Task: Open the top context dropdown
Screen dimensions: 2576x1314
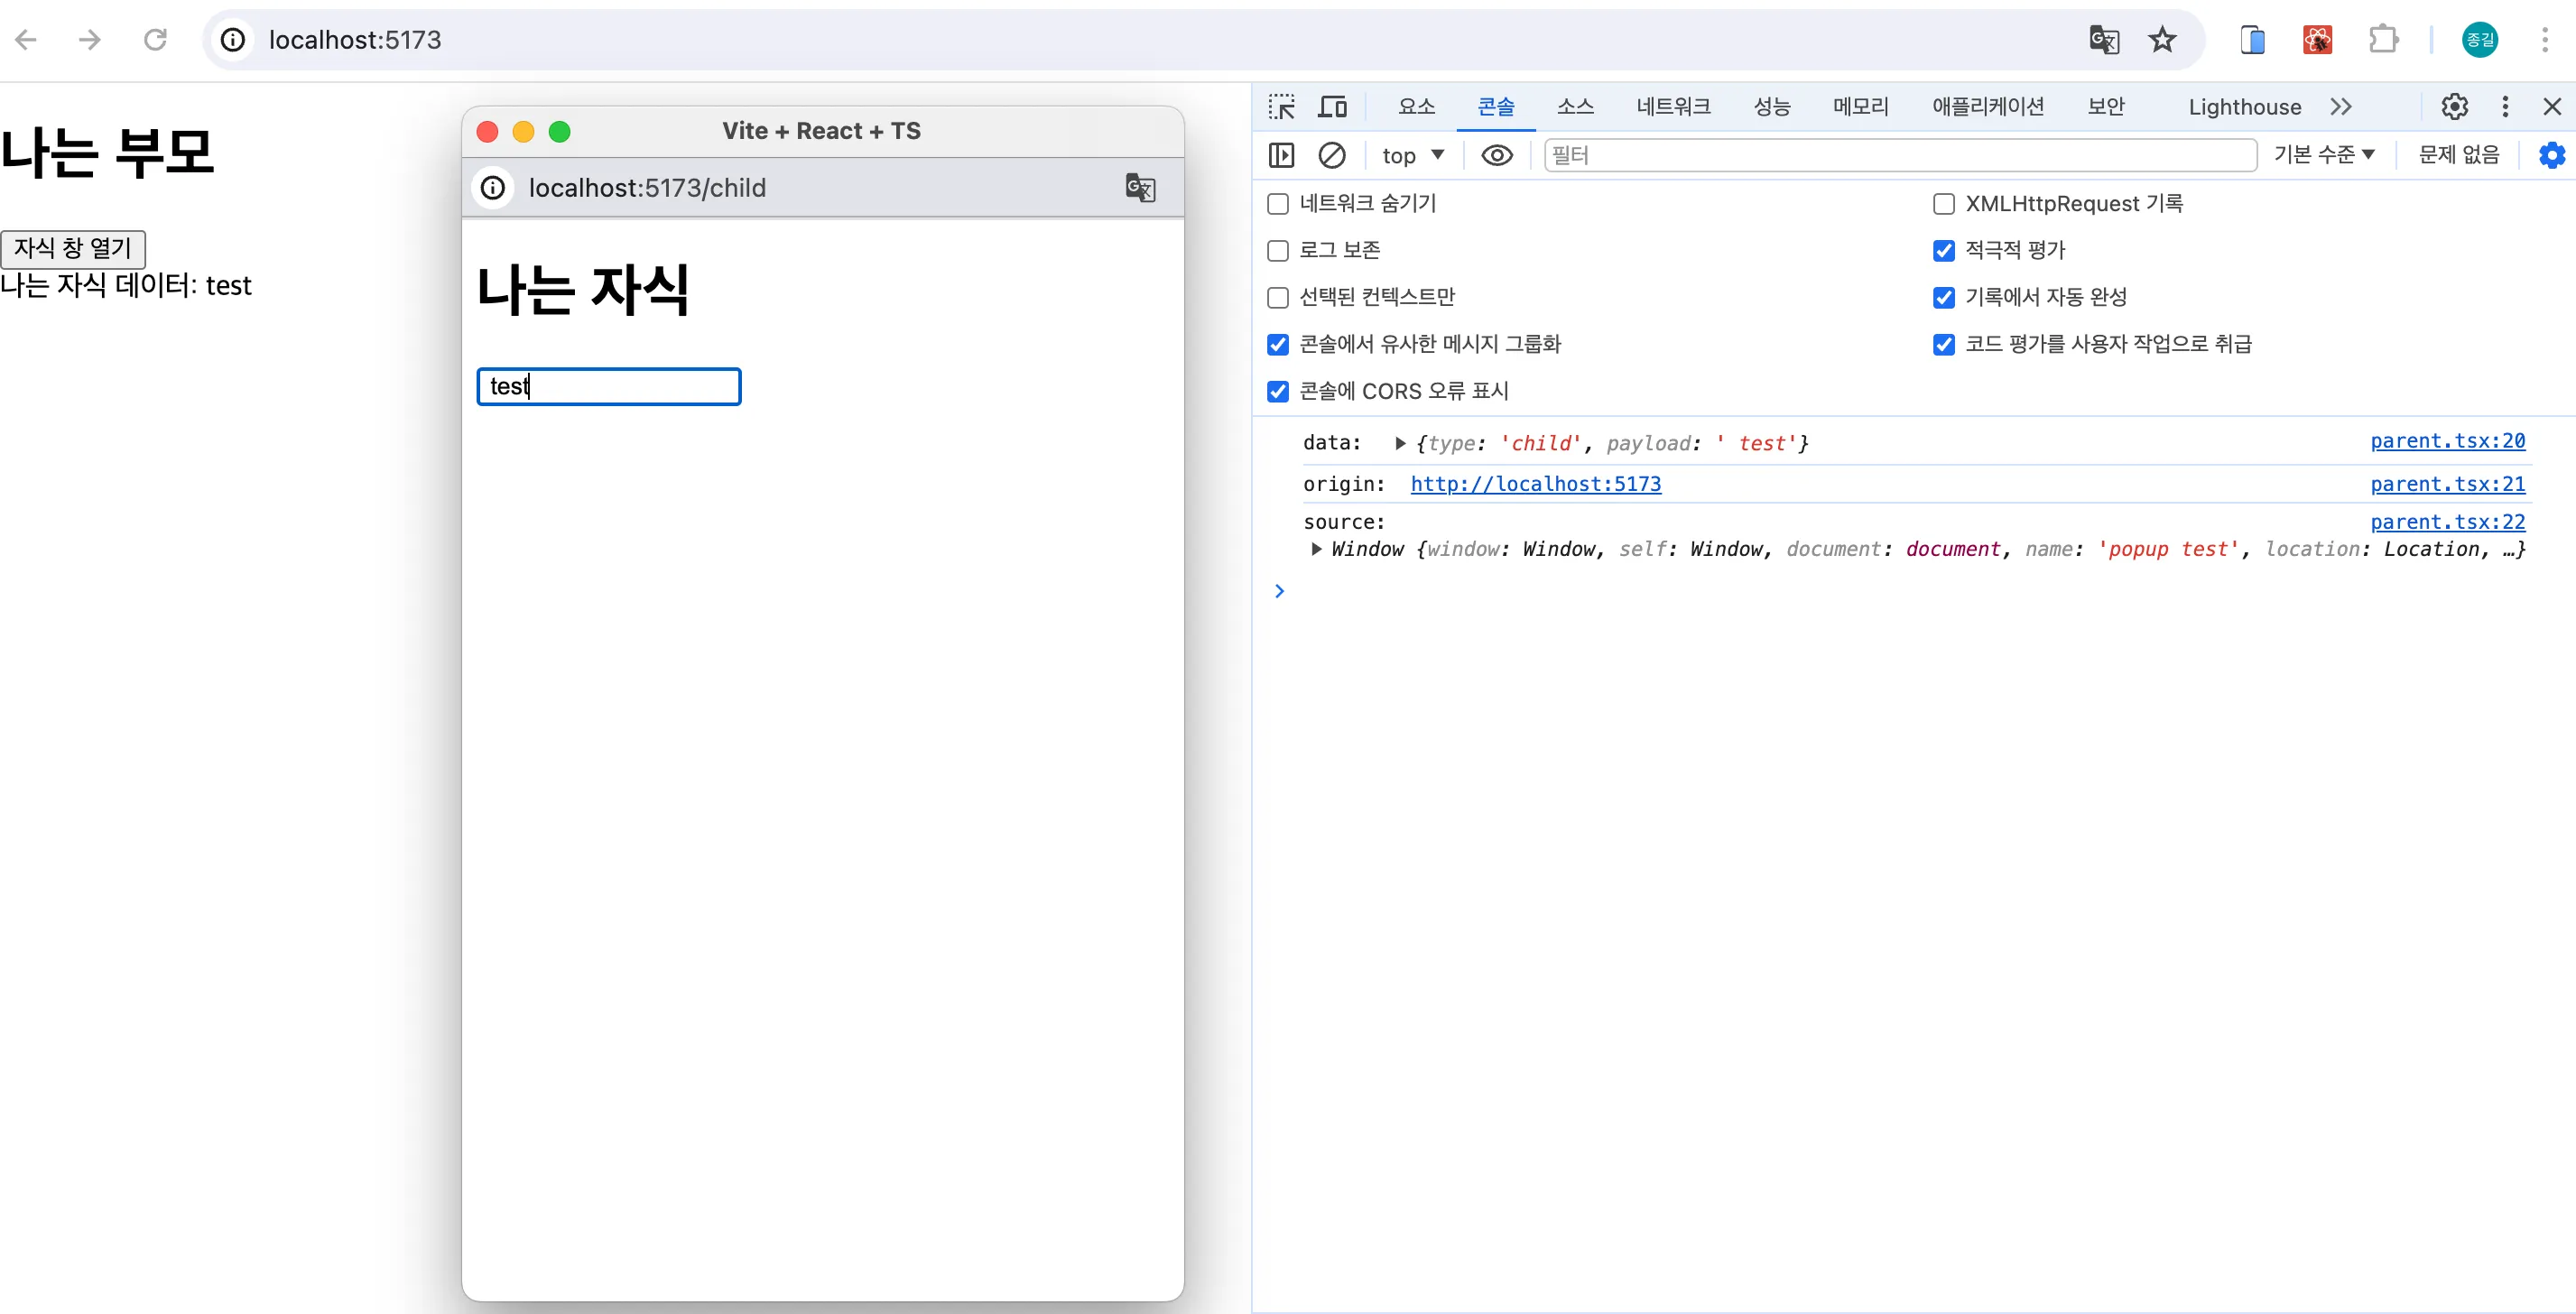Action: click(1412, 156)
